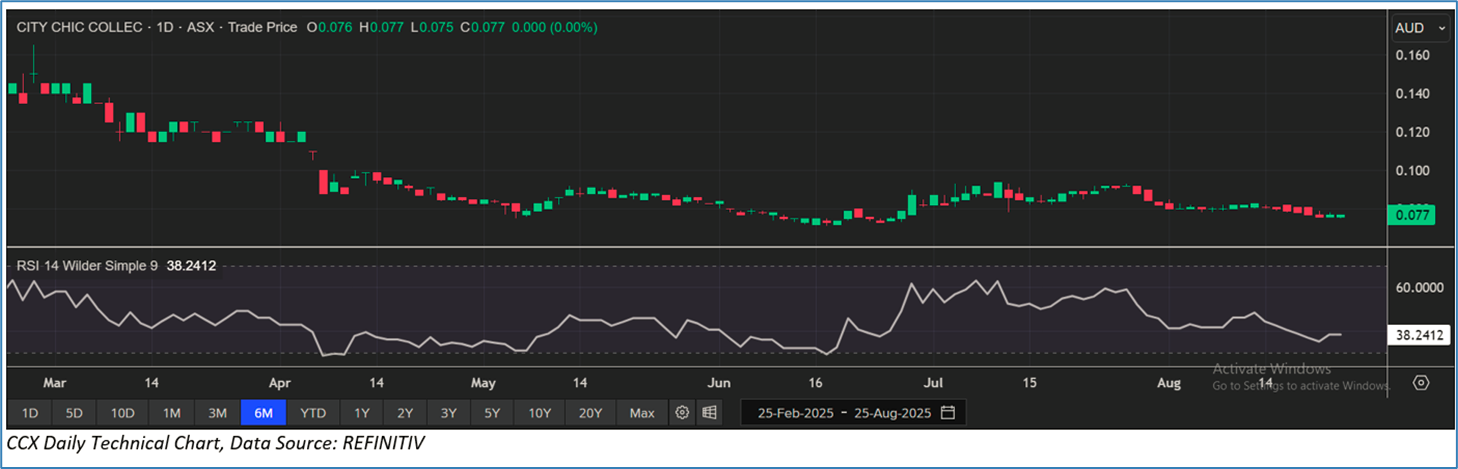1458x469 pixels.
Task: Open the time range settings gear
Action: coord(682,412)
